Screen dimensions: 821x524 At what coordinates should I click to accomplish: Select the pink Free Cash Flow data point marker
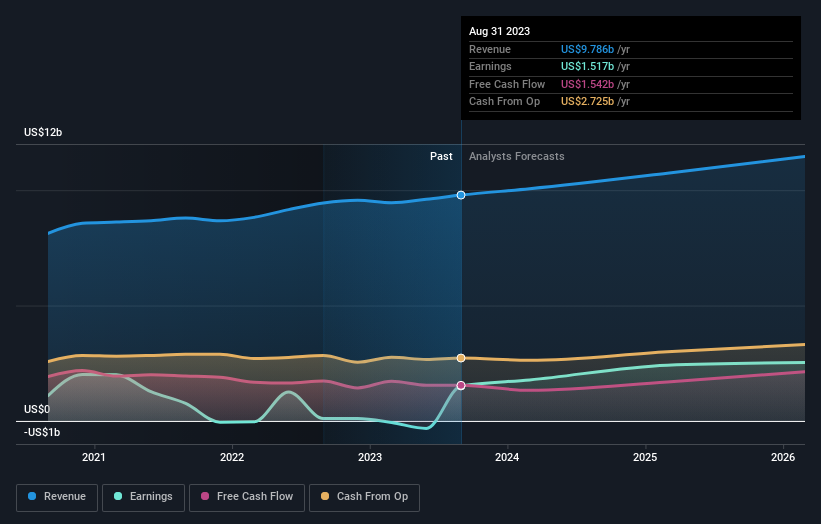click(461, 385)
